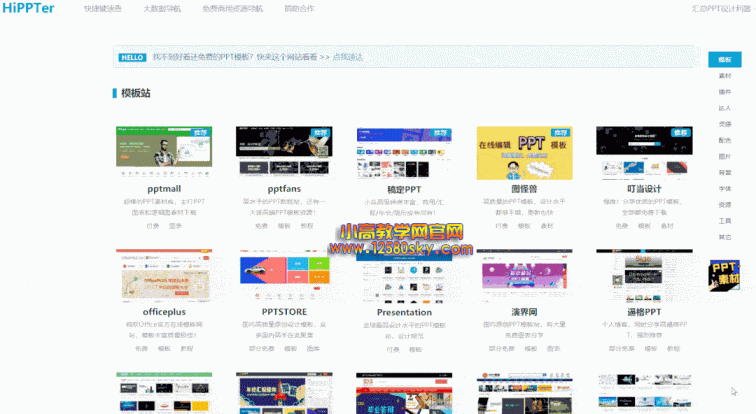The height and width of the screenshot is (414, 756).
Task: Click the 推荐 badge on 图怪兽 thumbnail
Action: pos(560,132)
